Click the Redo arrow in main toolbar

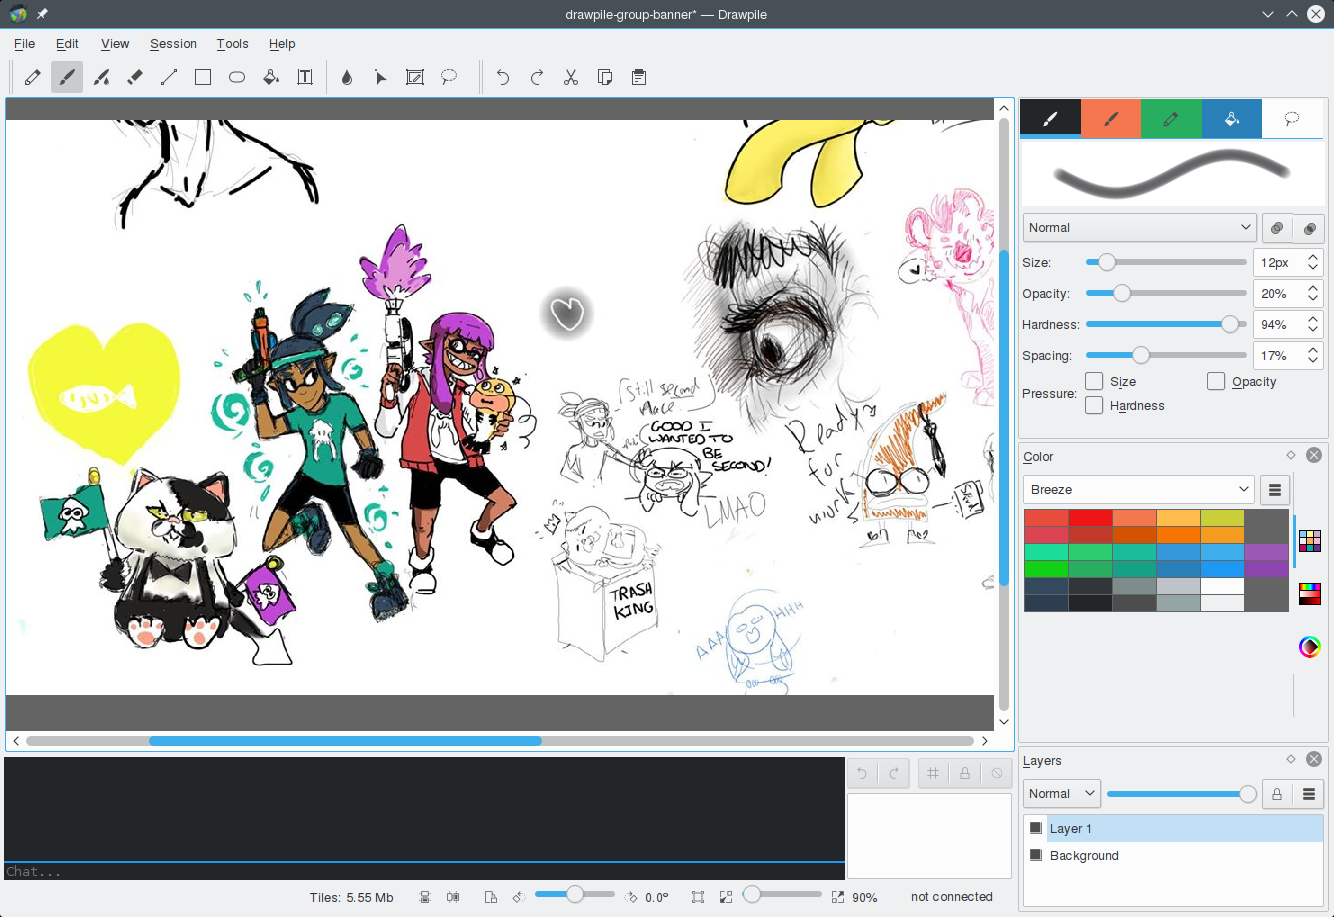[537, 77]
